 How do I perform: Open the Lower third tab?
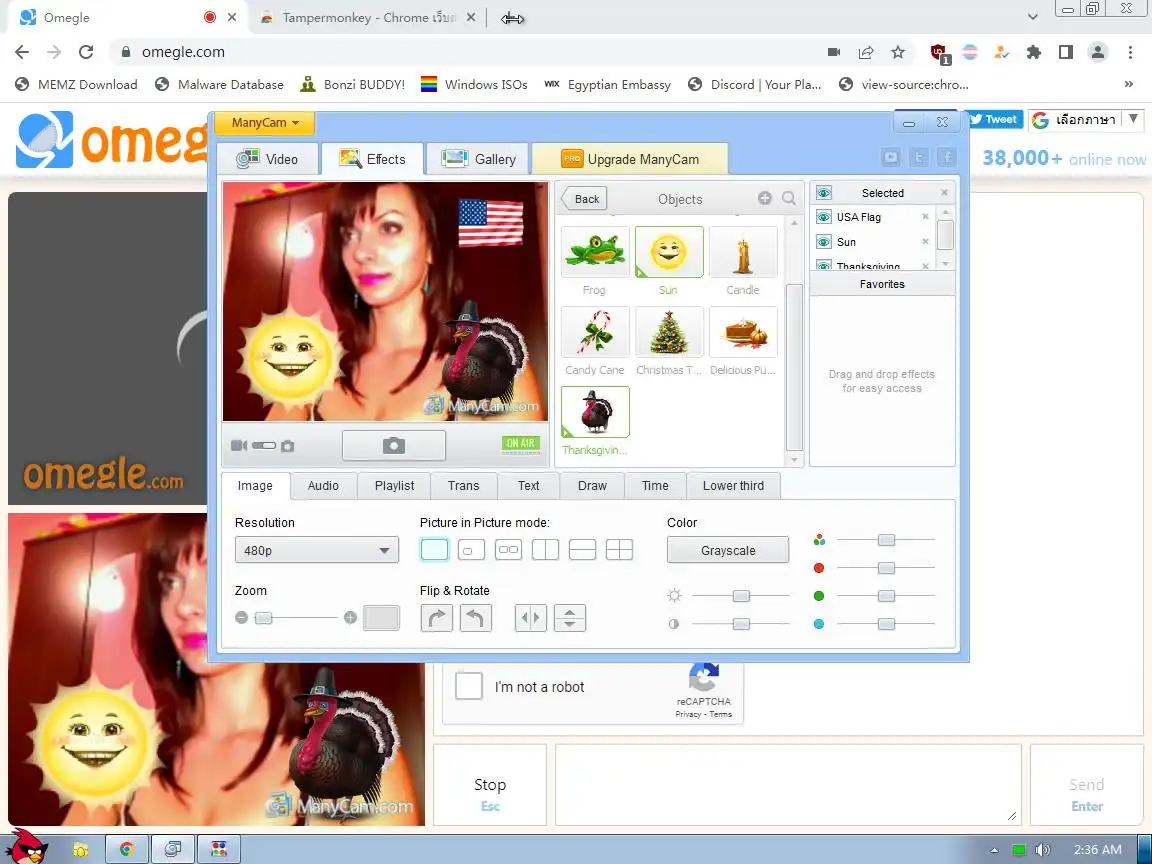click(x=733, y=486)
